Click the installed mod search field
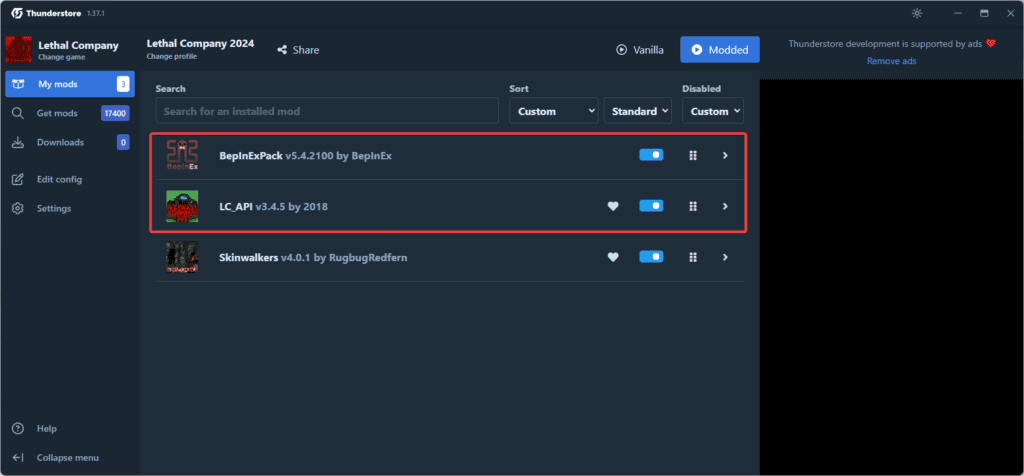Image resolution: width=1024 pixels, height=476 pixels. click(x=327, y=111)
